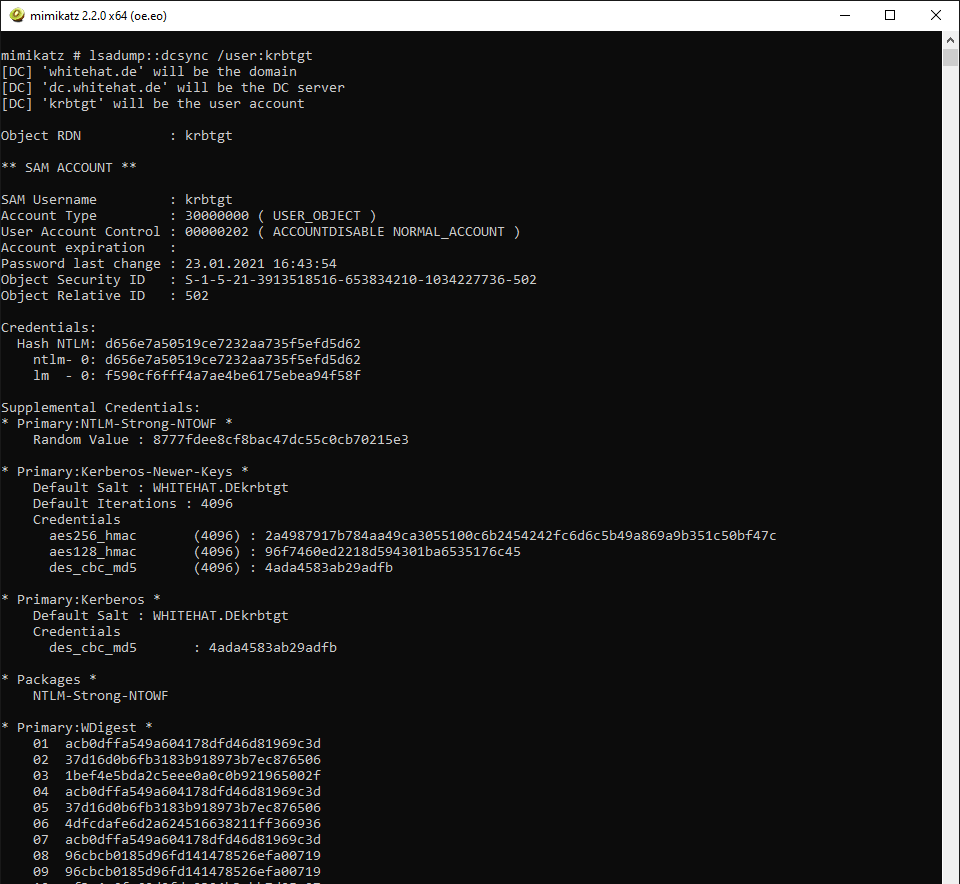
Task: Click the Credentials: heading
Action: pos(48,328)
